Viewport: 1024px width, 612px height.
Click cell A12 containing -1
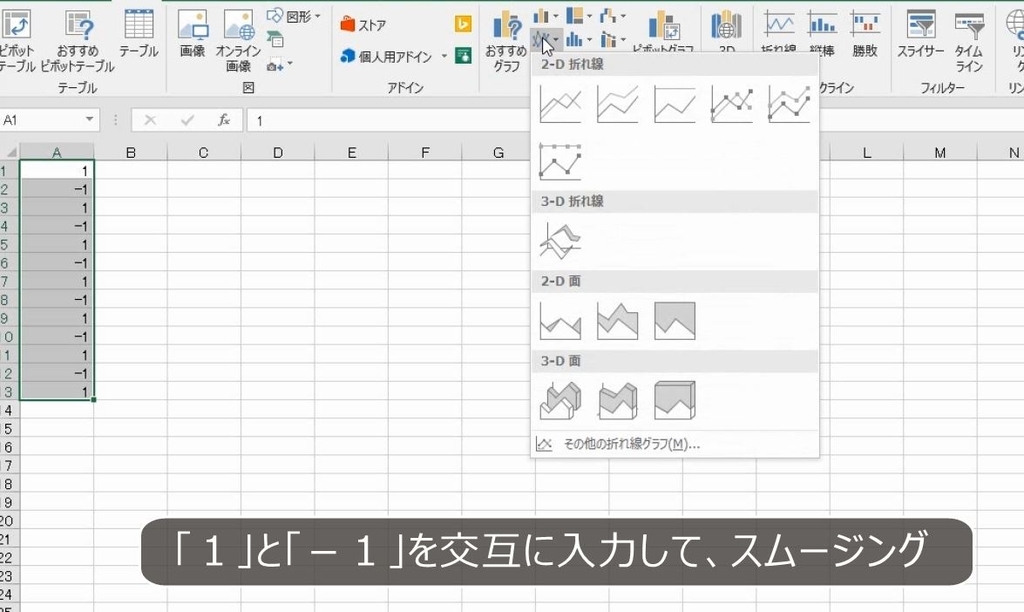[57, 374]
